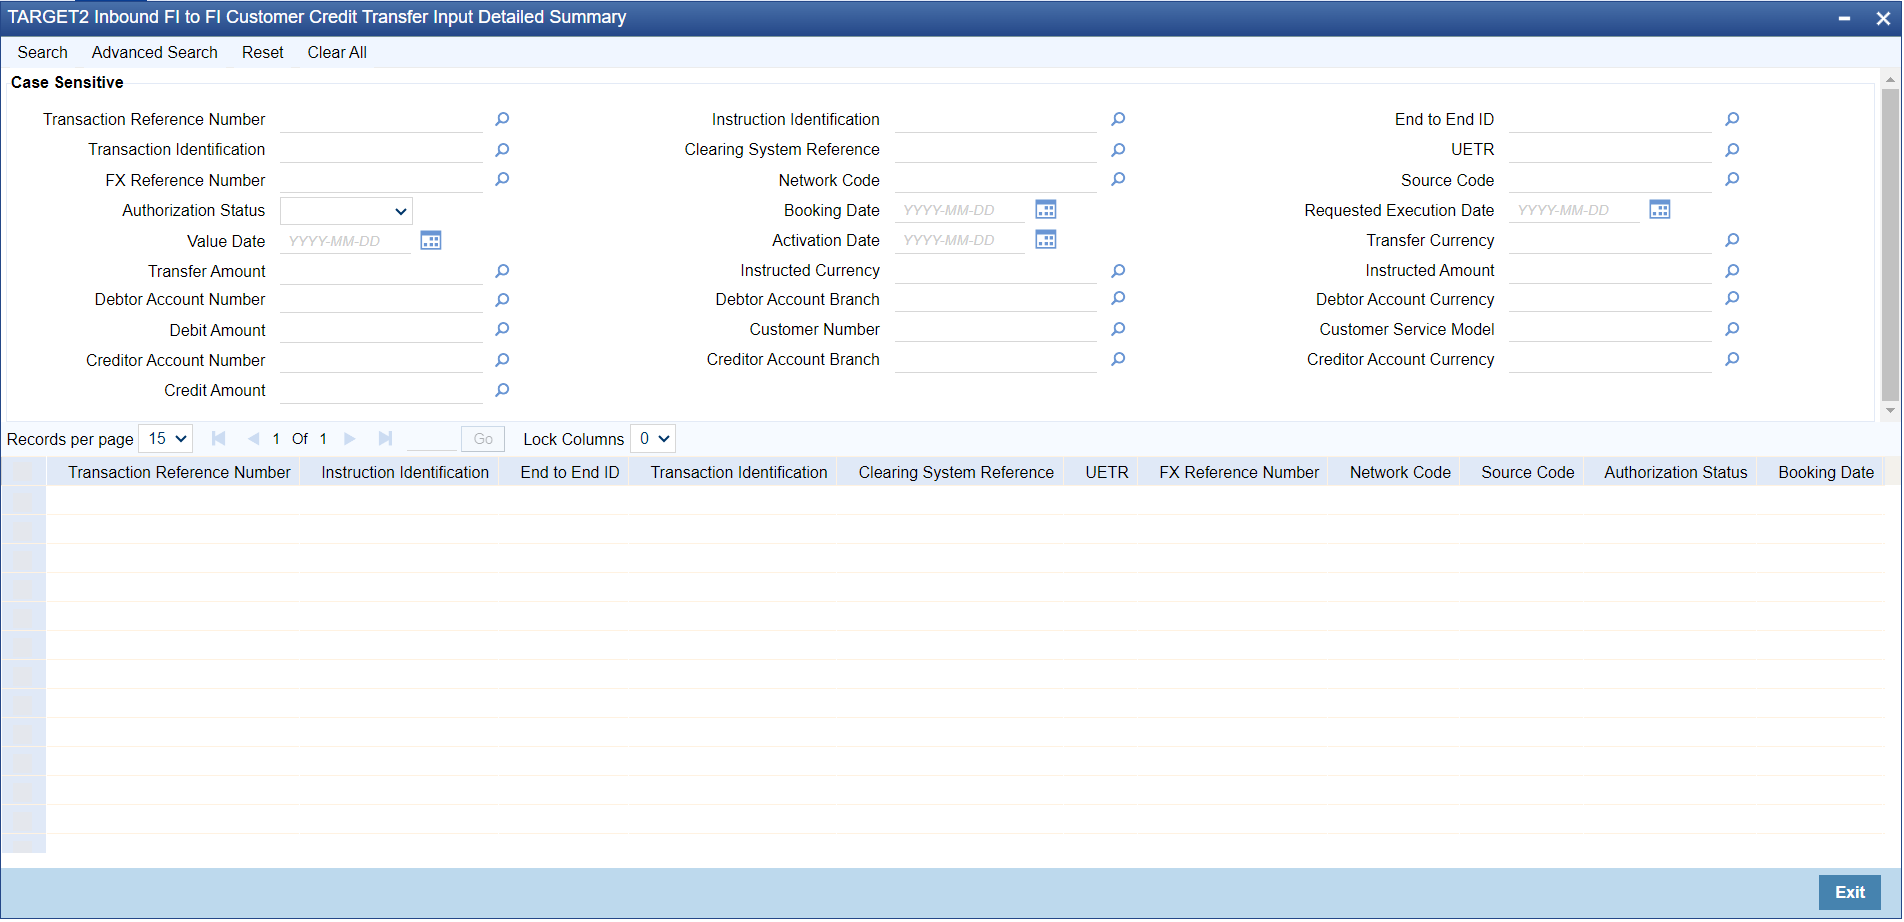Click the search panel vertical scrollbar
The image size is (1904, 922).
(x=1890, y=245)
